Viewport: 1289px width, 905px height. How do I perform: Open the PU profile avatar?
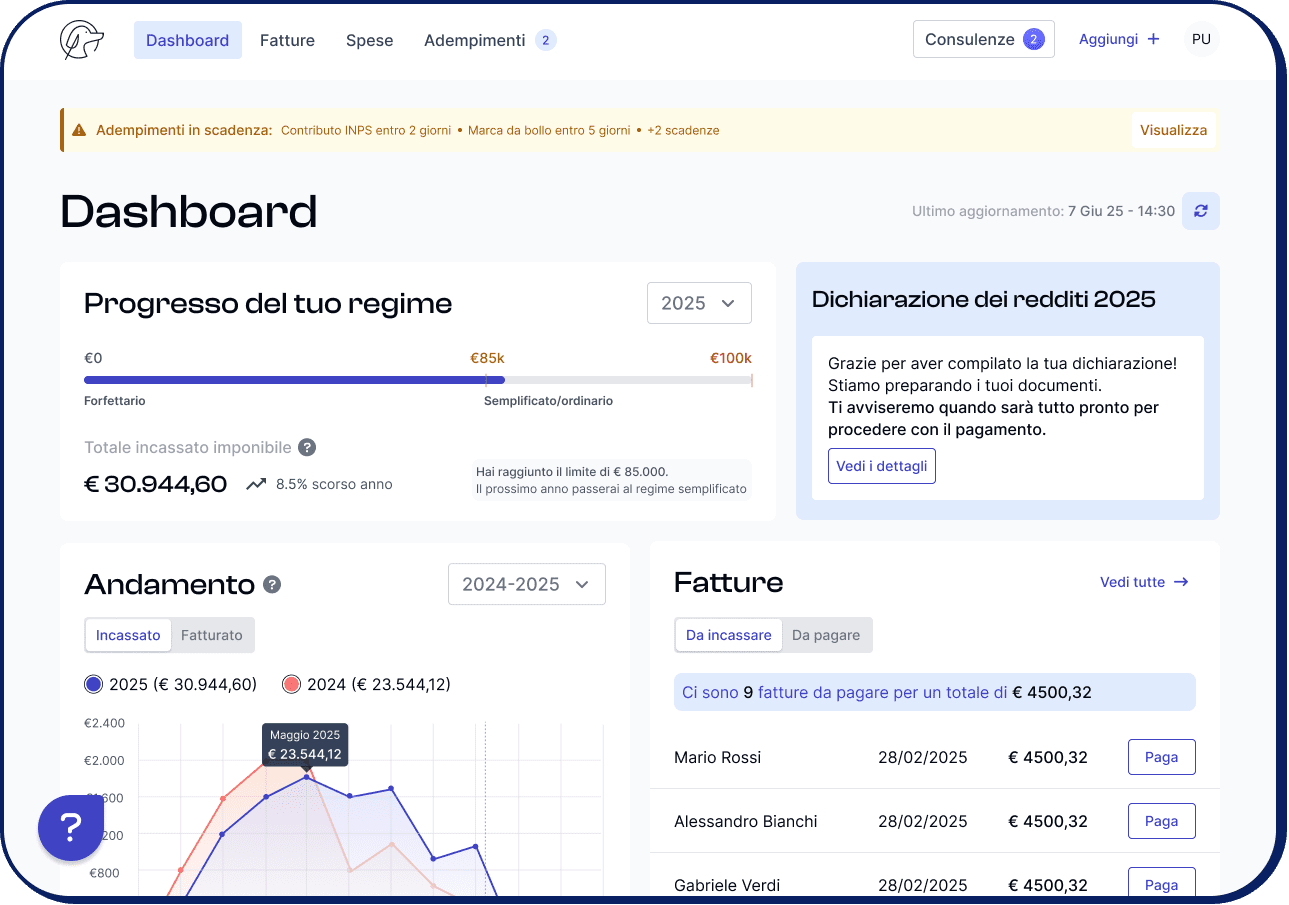[x=1201, y=39]
